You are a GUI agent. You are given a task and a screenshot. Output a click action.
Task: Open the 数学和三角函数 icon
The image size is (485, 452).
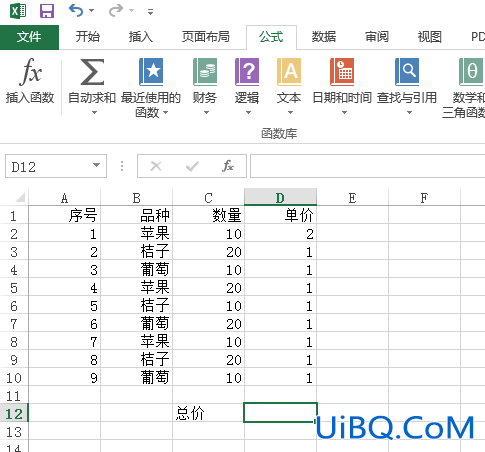click(x=471, y=72)
